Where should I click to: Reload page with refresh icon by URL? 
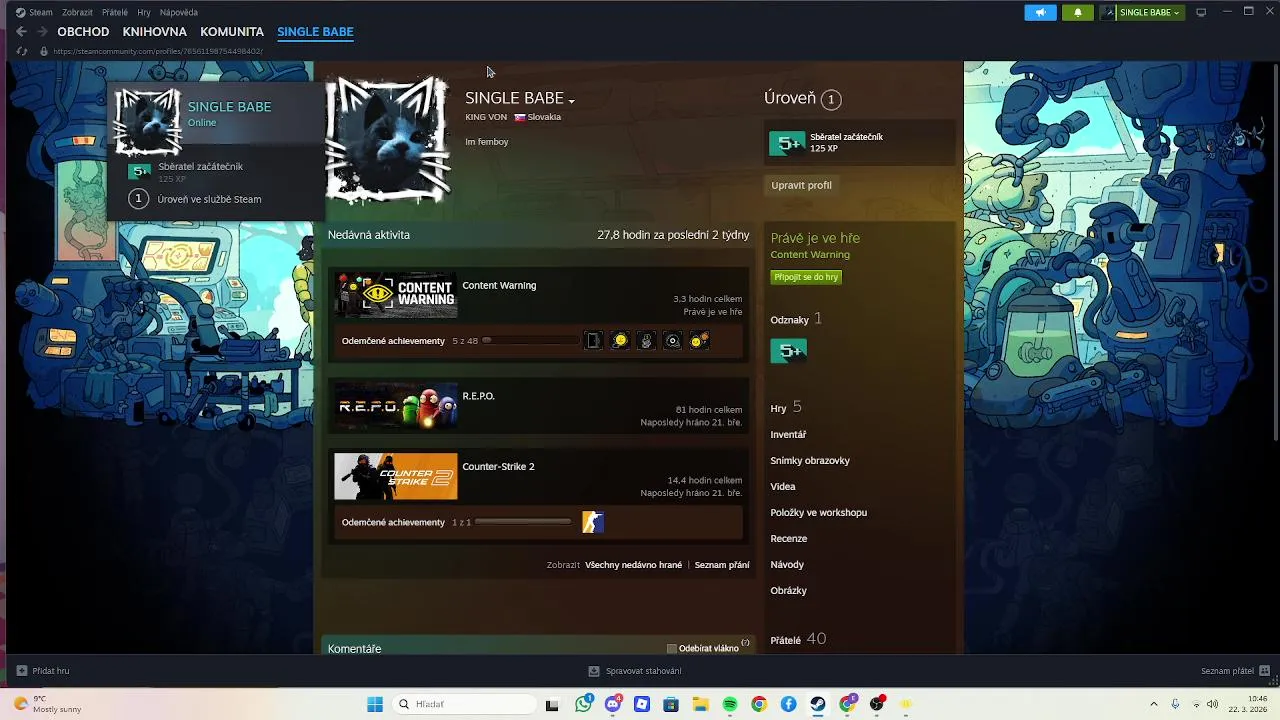22,51
